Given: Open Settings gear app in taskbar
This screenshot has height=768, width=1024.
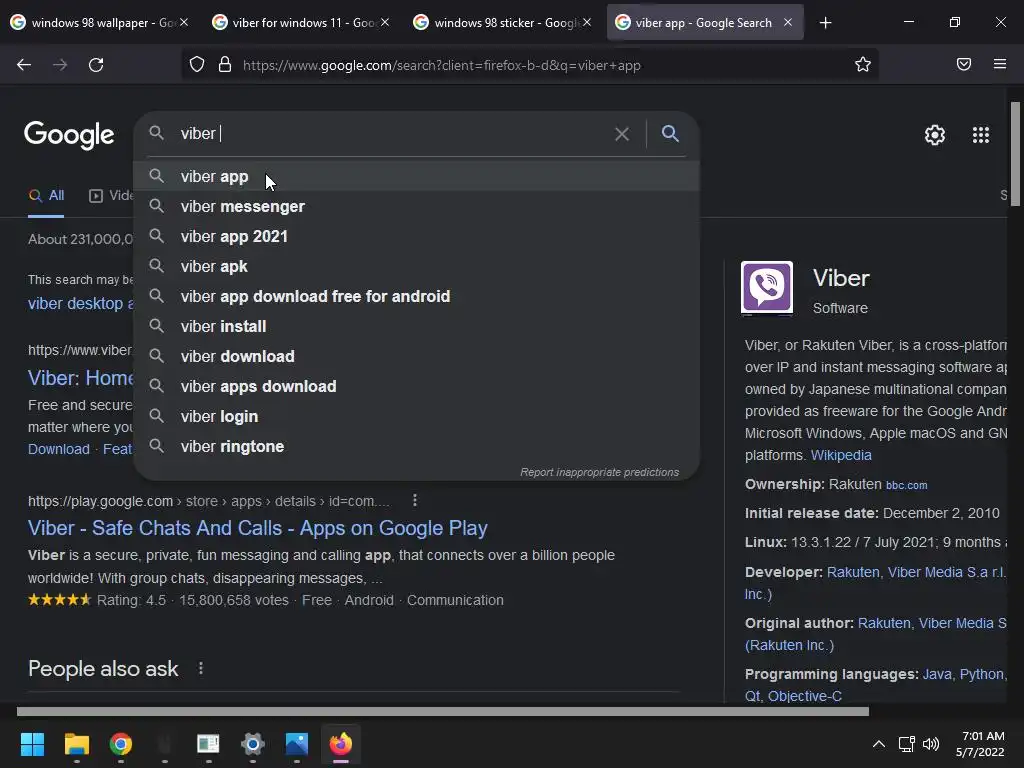Looking at the screenshot, I should (x=253, y=744).
